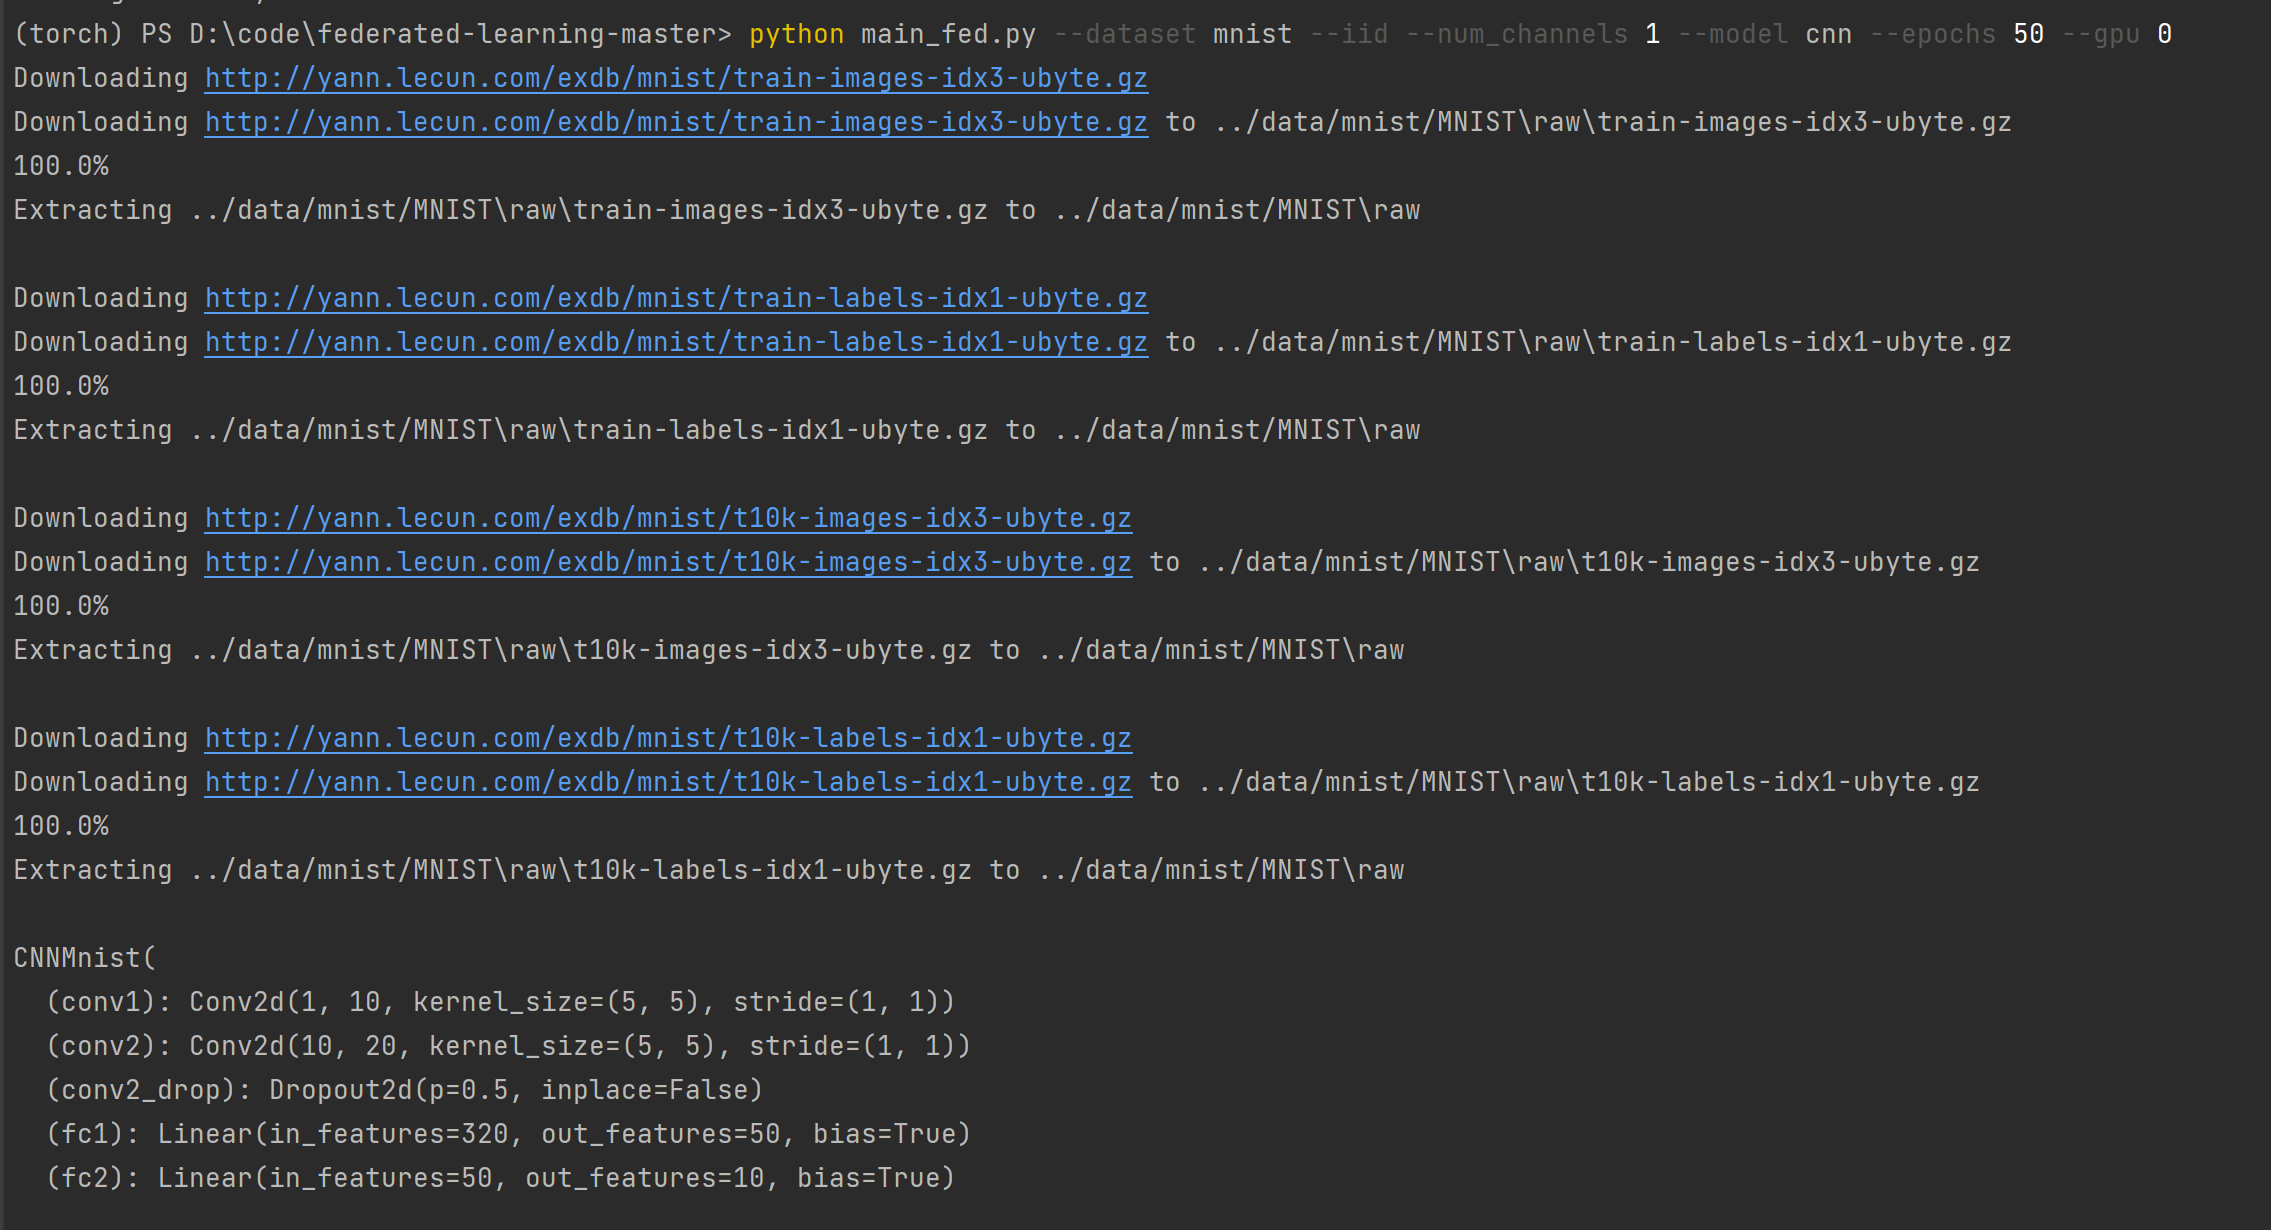Click the CNNMnist( model header line
Image resolution: width=2271 pixels, height=1230 pixels.
(85, 958)
